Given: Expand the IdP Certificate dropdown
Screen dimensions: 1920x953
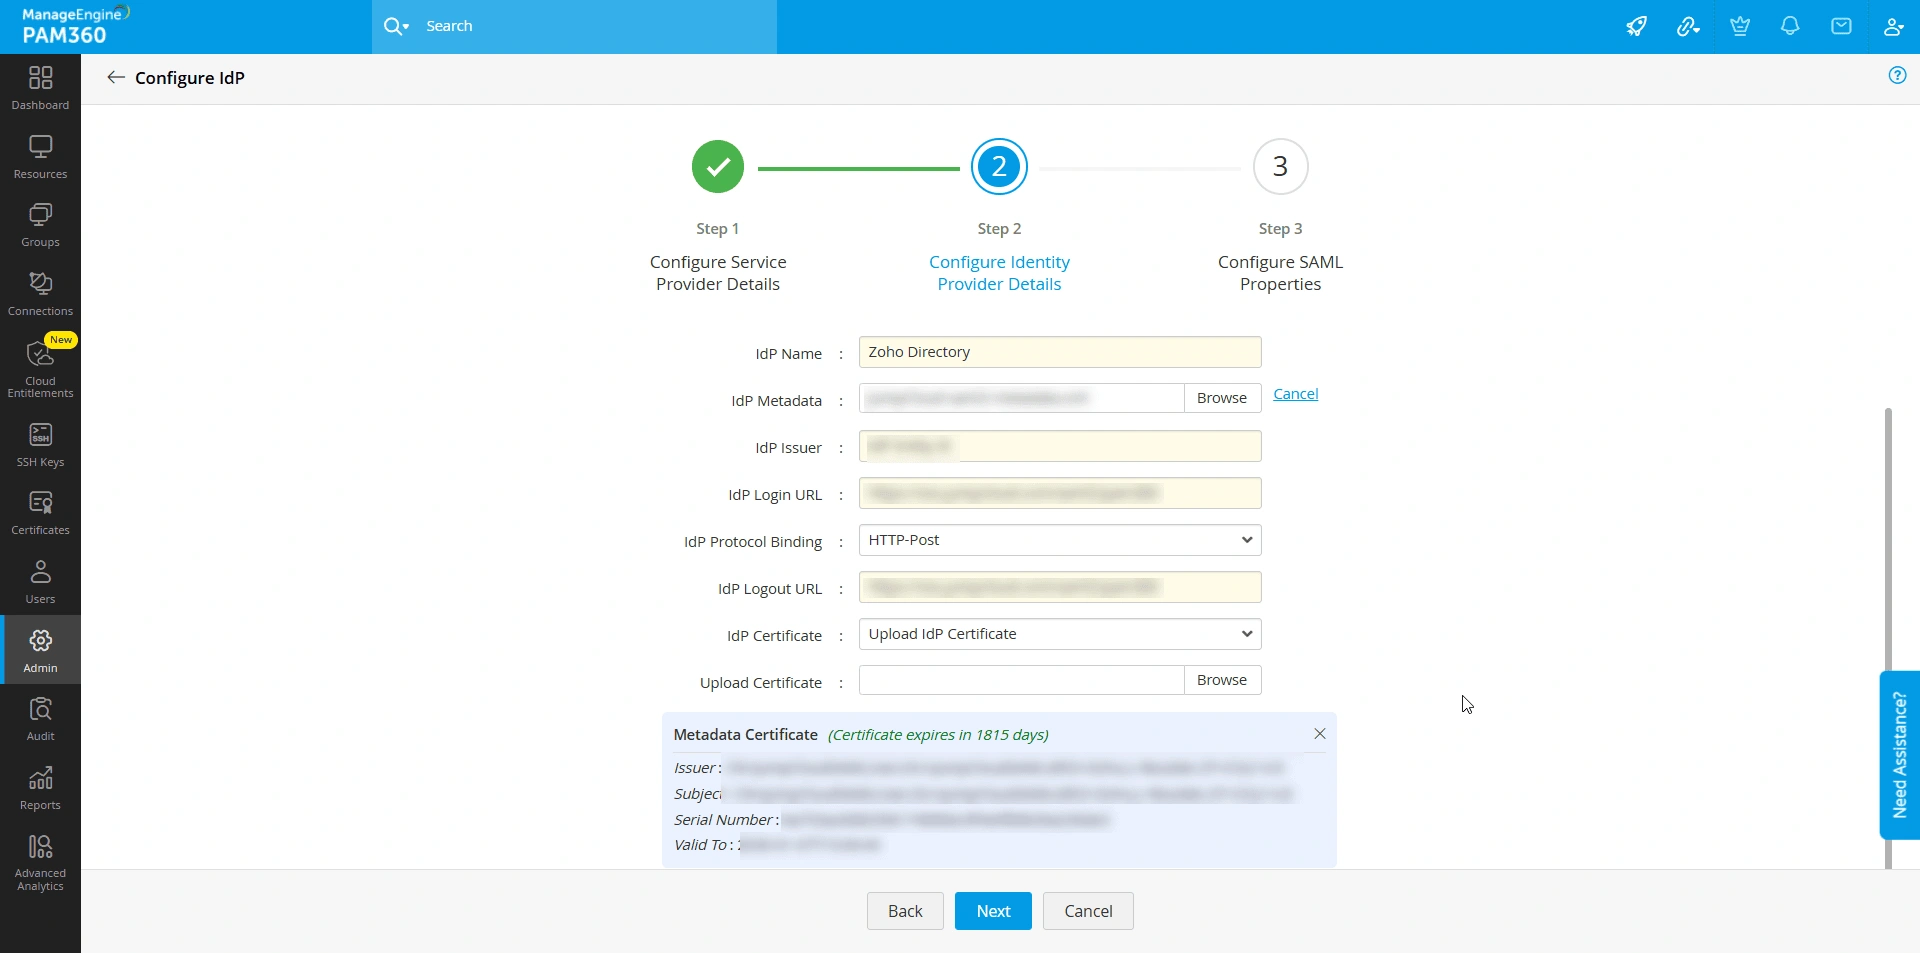Looking at the screenshot, I should coord(1060,634).
